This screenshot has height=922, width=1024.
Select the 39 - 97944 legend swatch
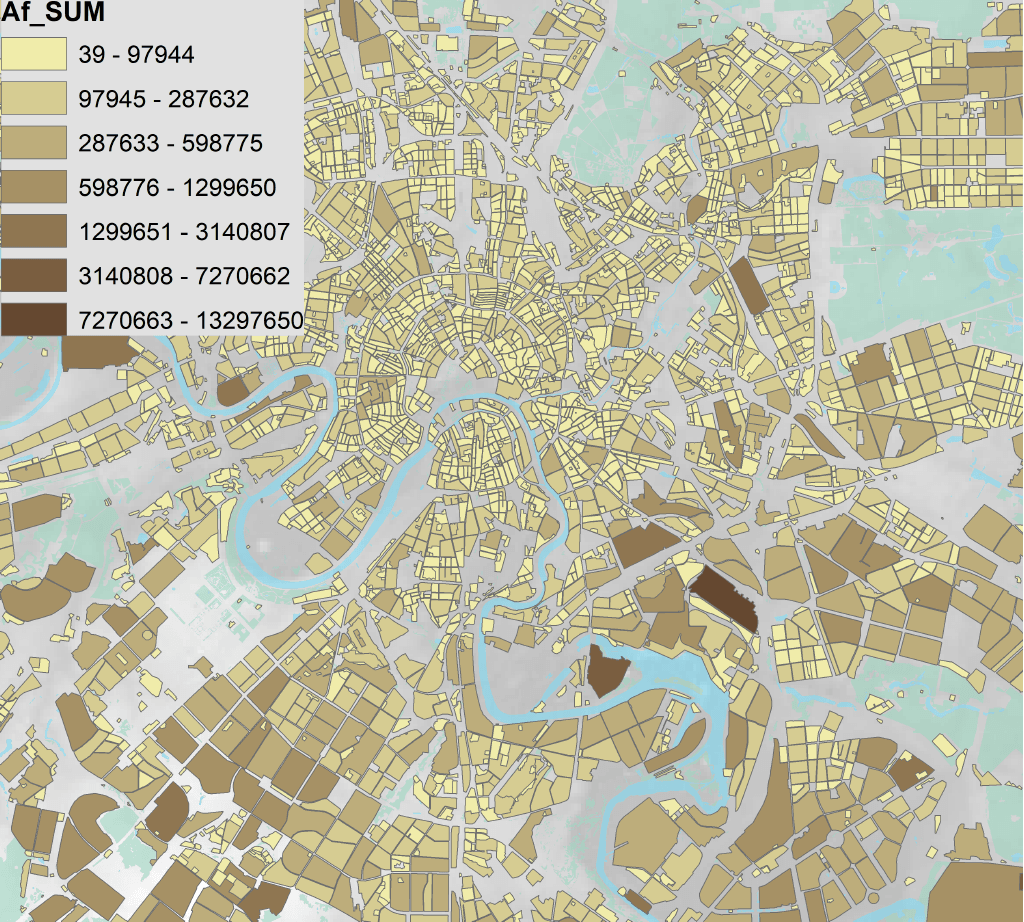tap(34, 54)
